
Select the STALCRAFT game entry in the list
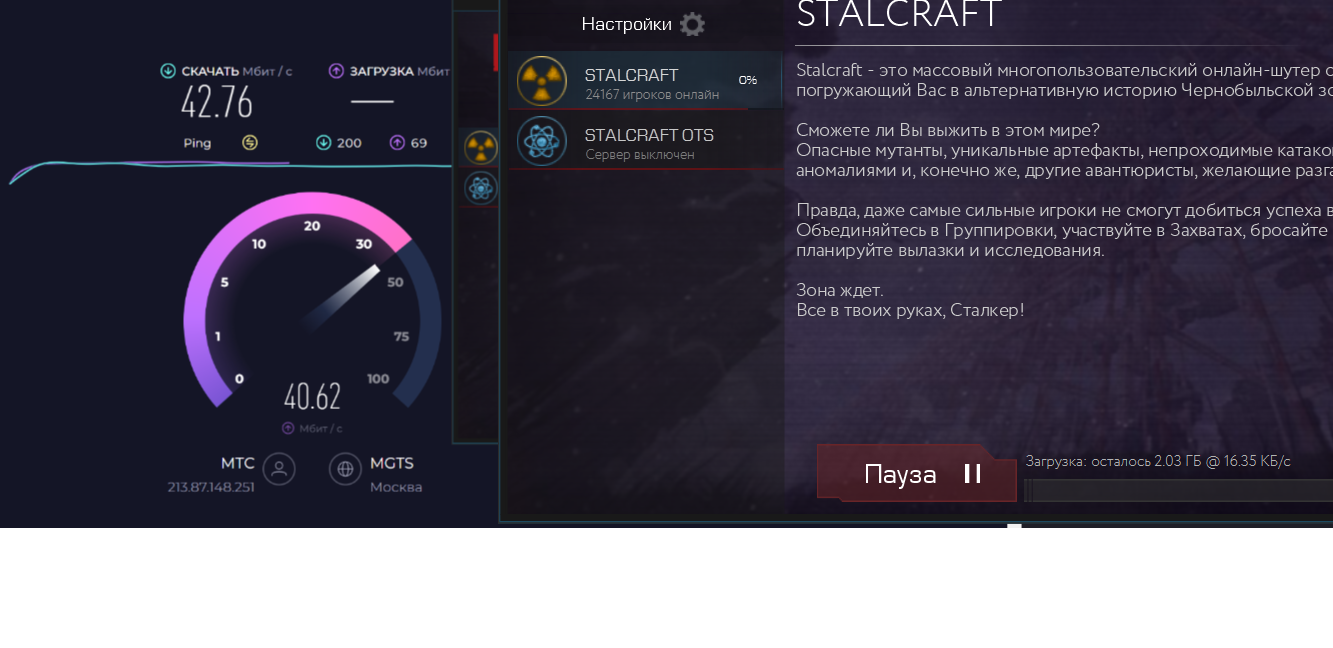(645, 81)
